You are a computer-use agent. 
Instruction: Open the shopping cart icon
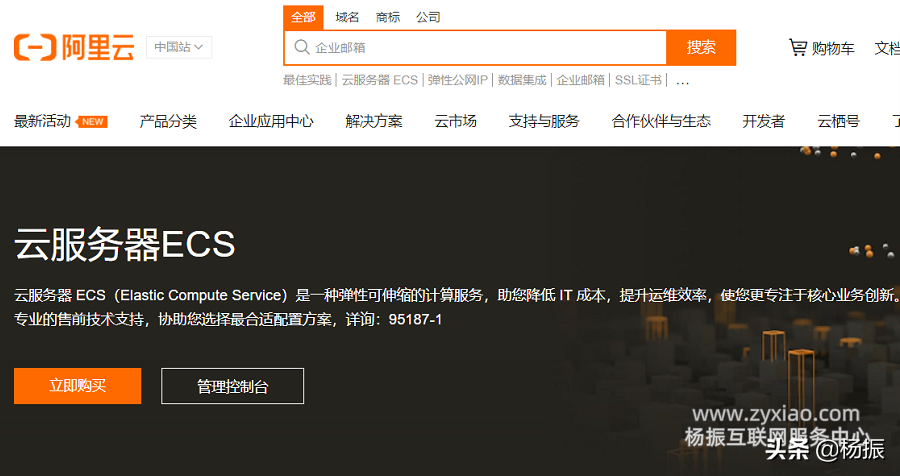(x=798, y=47)
